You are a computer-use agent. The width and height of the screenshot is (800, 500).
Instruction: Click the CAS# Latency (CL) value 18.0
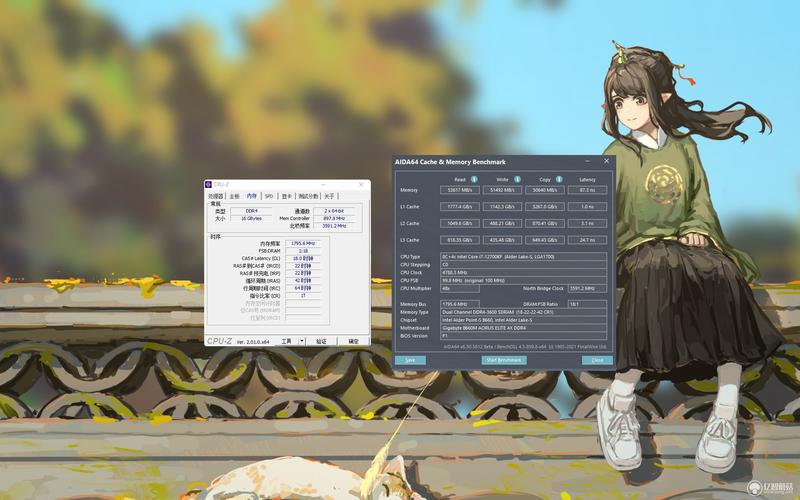click(x=303, y=259)
